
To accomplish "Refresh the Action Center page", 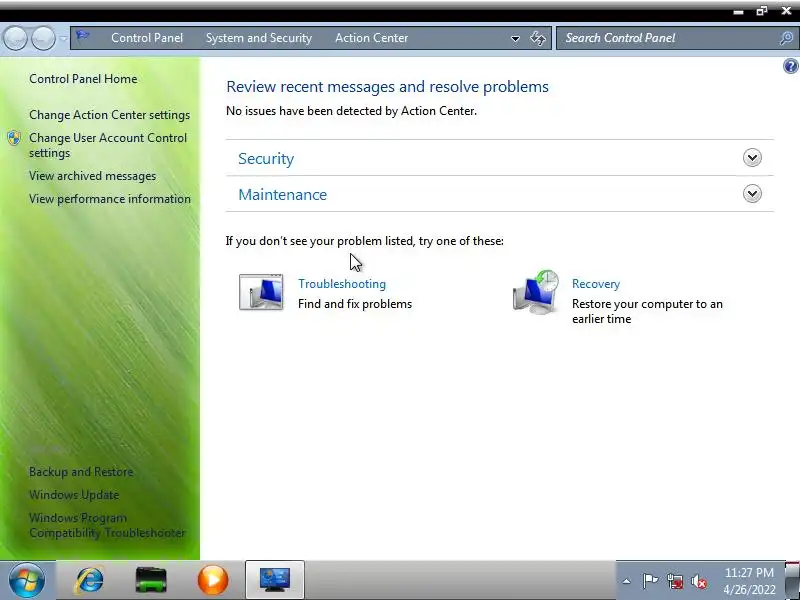I will click(x=538, y=38).
